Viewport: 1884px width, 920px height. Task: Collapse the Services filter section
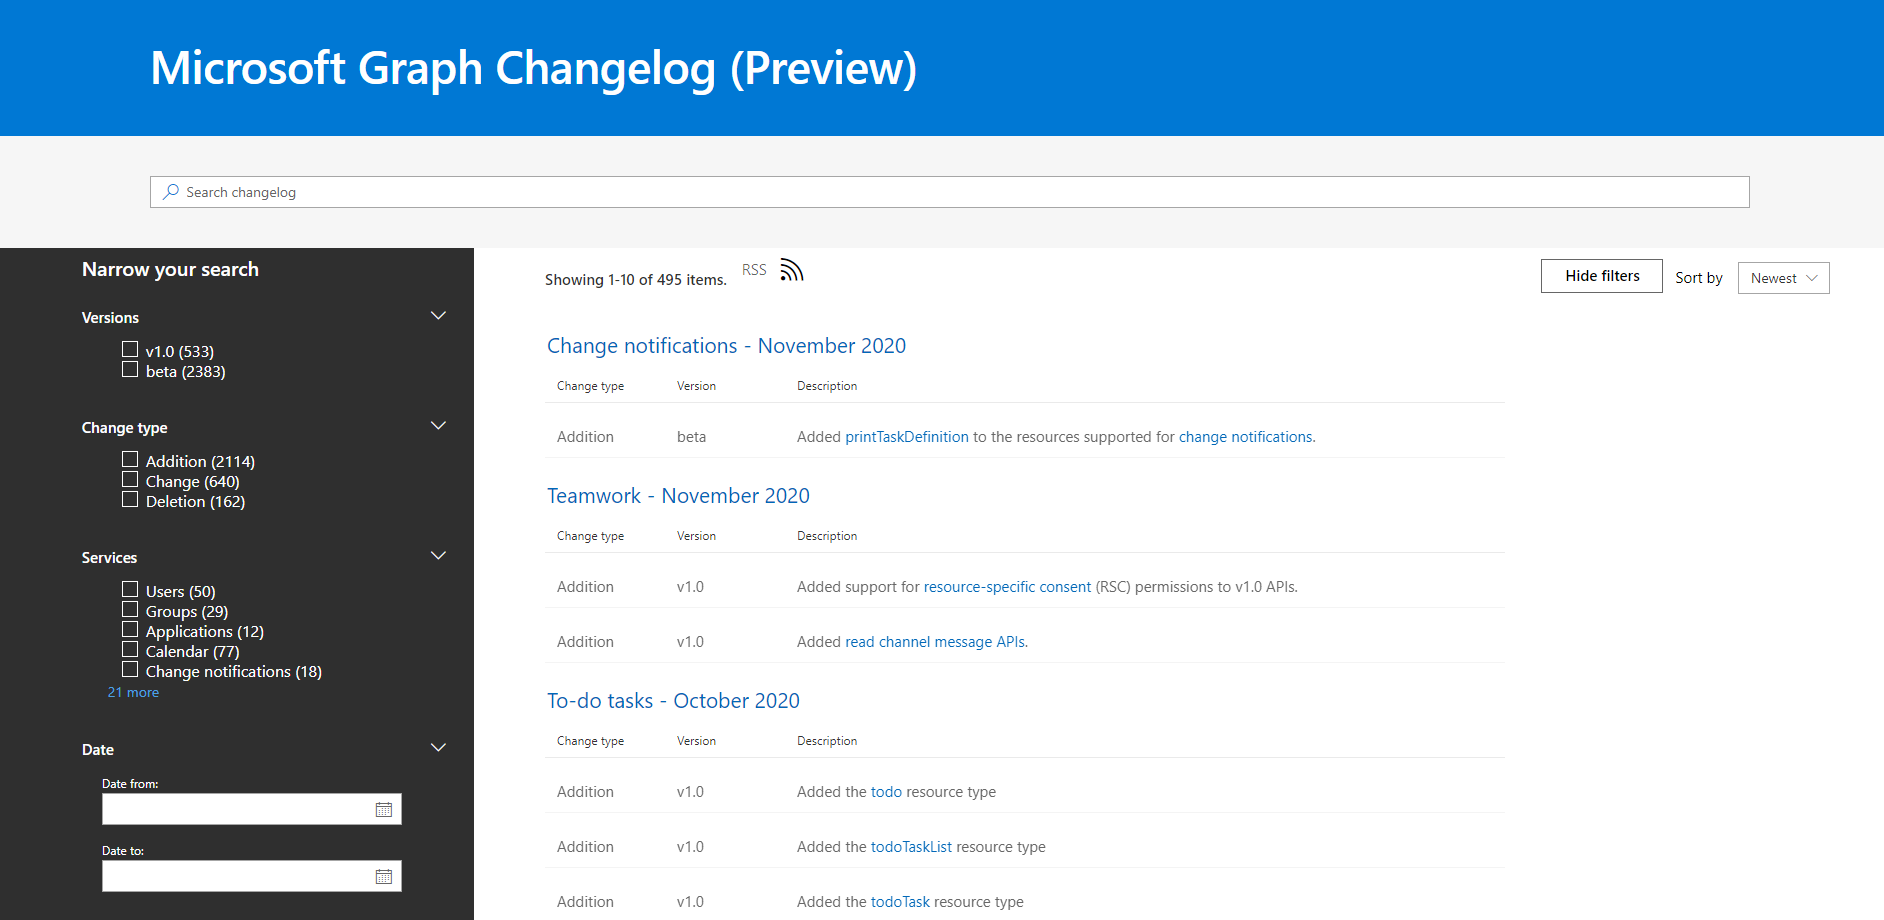(438, 555)
